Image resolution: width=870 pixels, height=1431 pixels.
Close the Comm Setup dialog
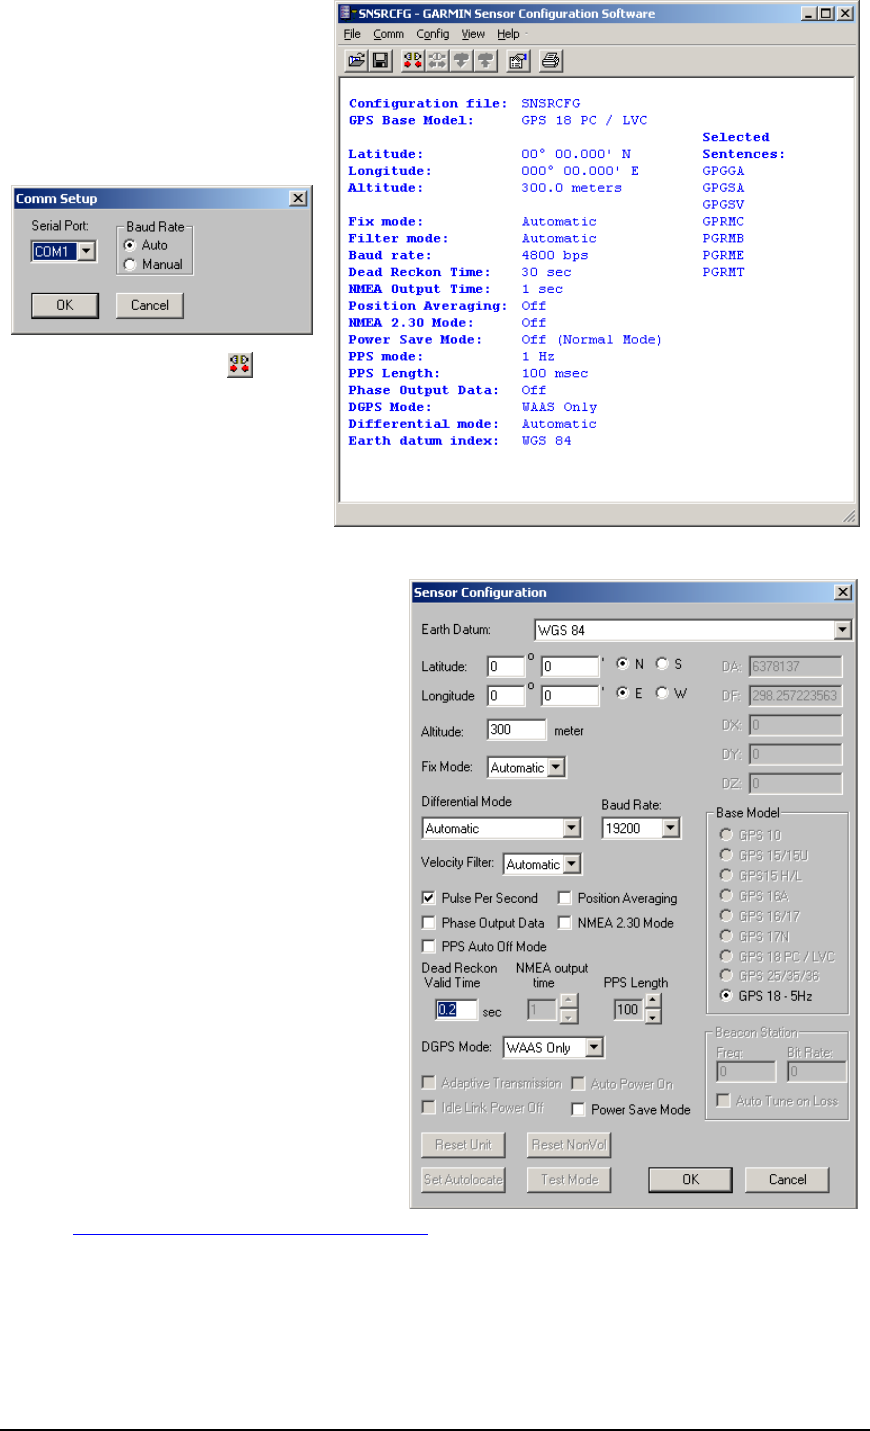298,199
